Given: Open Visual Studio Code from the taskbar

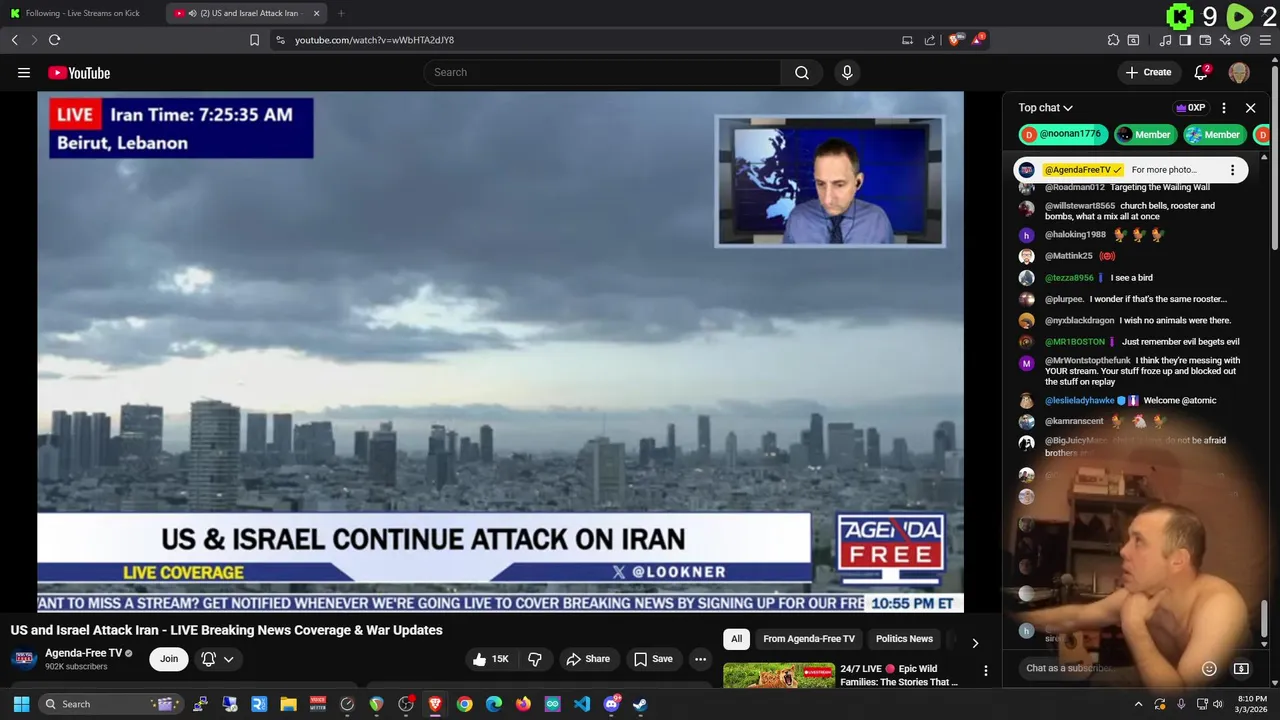Looking at the screenshot, I should pos(581,704).
